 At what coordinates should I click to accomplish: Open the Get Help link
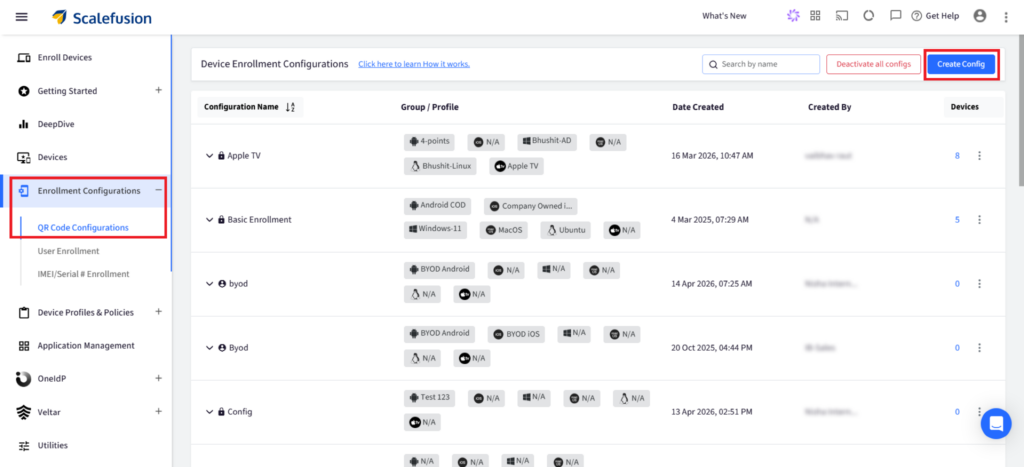[x=935, y=16]
